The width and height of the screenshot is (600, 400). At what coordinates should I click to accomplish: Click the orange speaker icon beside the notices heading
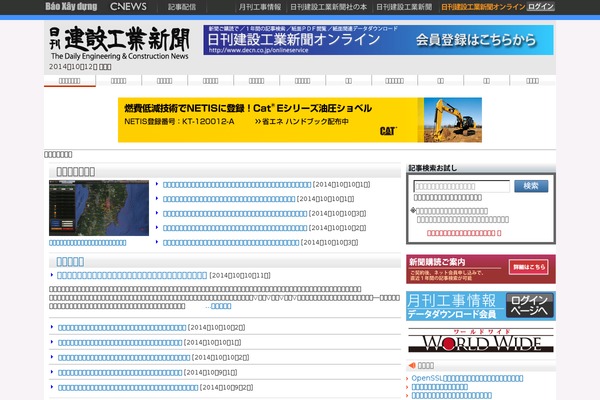point(412,366)
